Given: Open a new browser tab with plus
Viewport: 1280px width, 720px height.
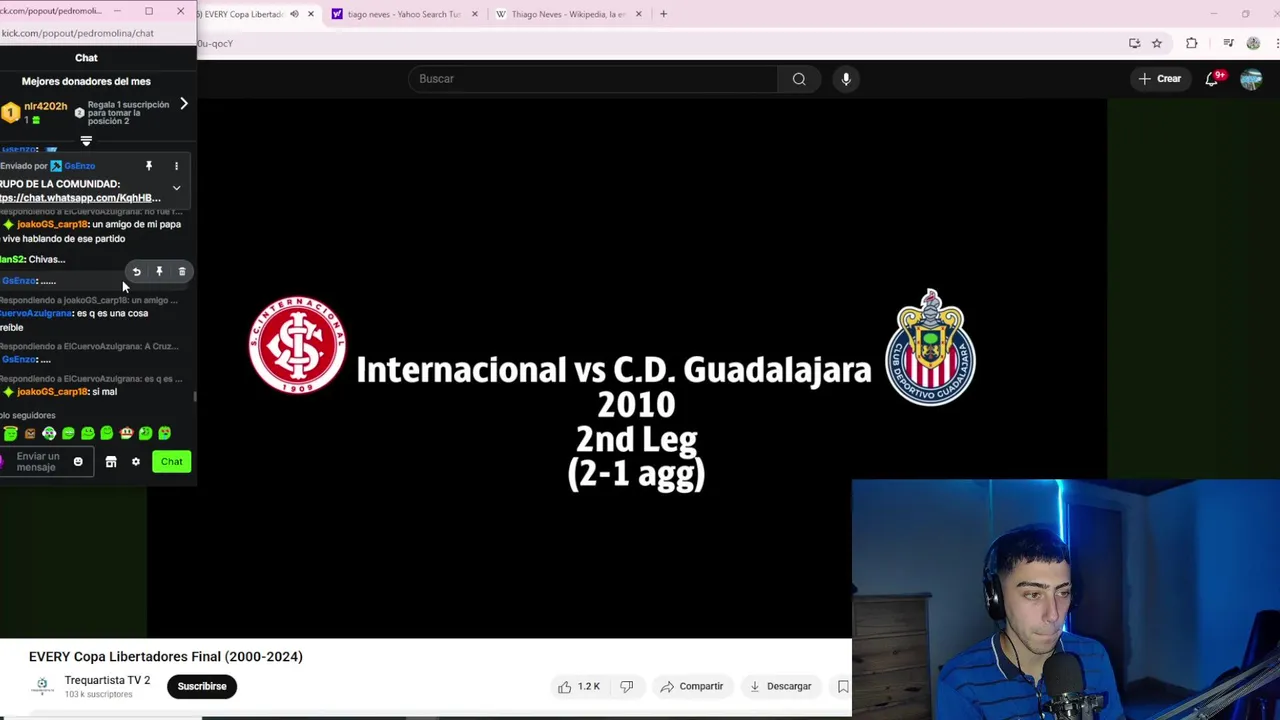Looking at the screenshot, I should click(663, 14).
